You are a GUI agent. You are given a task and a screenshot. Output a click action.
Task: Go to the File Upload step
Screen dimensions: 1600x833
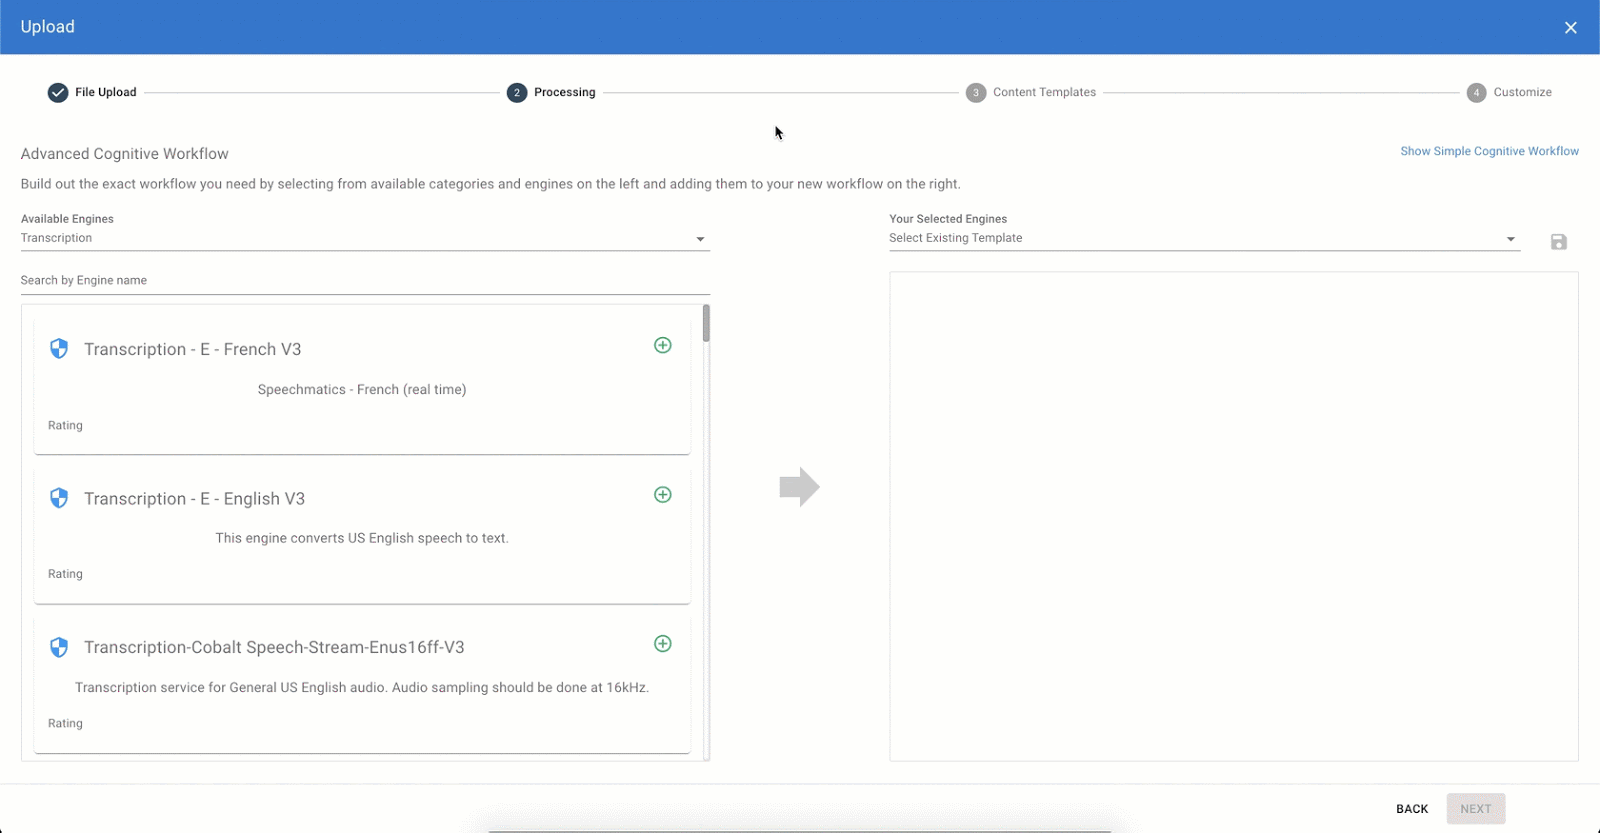(92, 92)
